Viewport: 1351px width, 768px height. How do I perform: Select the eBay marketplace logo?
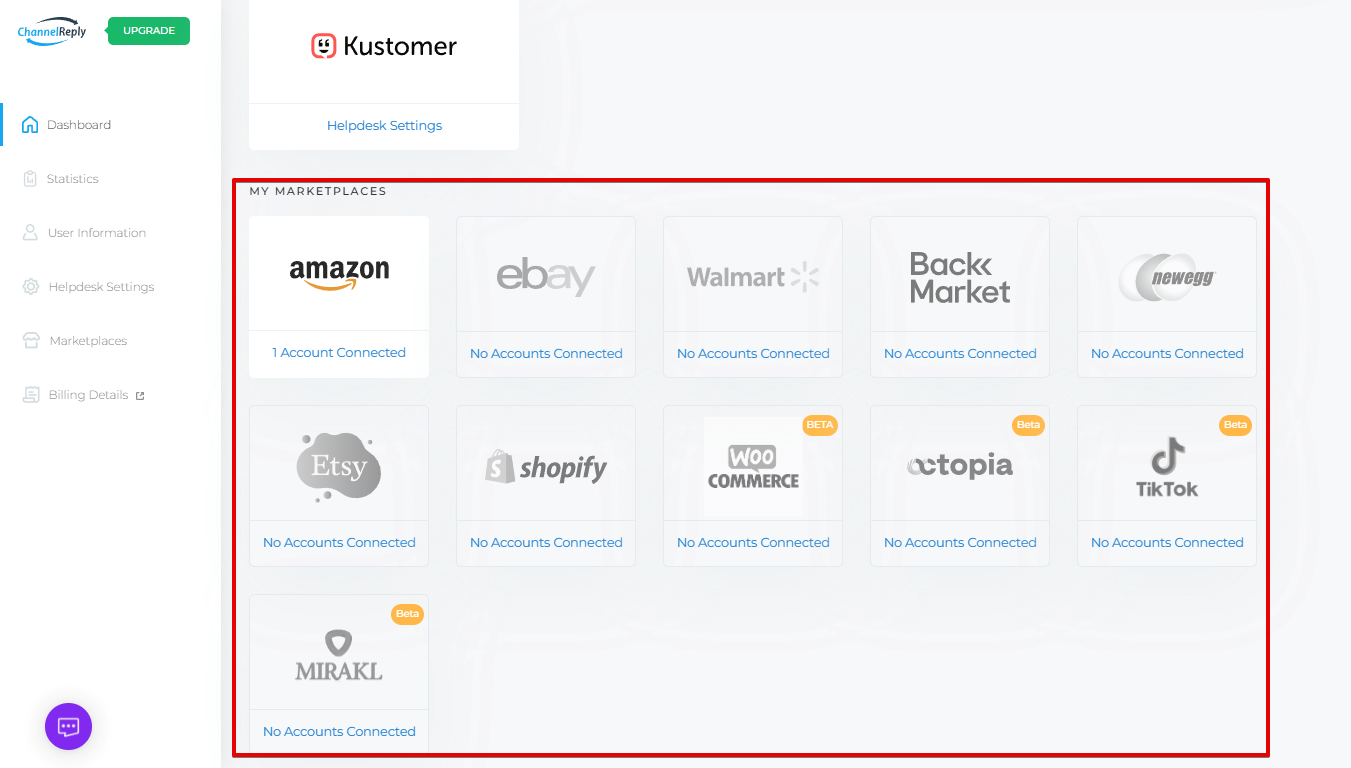pos(546,276)
